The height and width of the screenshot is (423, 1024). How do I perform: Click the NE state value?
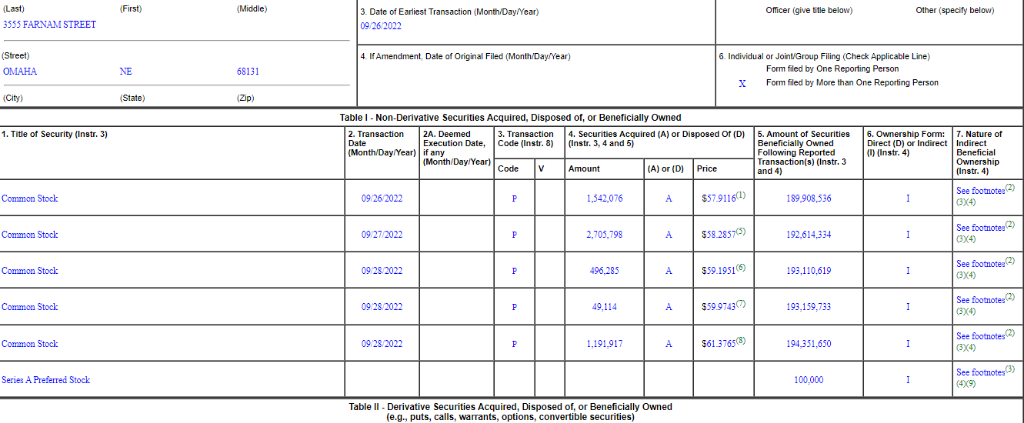click(125, 72)
